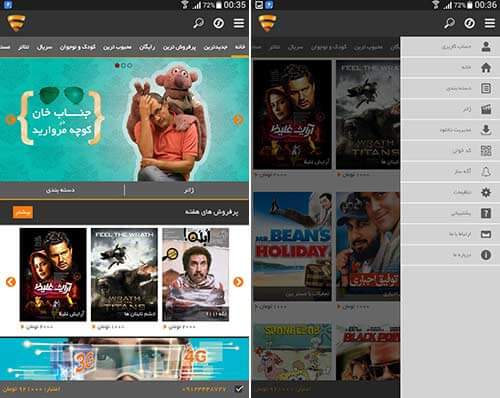Open download manager icon in drawer
The height and width of the screenshot is (398, 500).
486,130
